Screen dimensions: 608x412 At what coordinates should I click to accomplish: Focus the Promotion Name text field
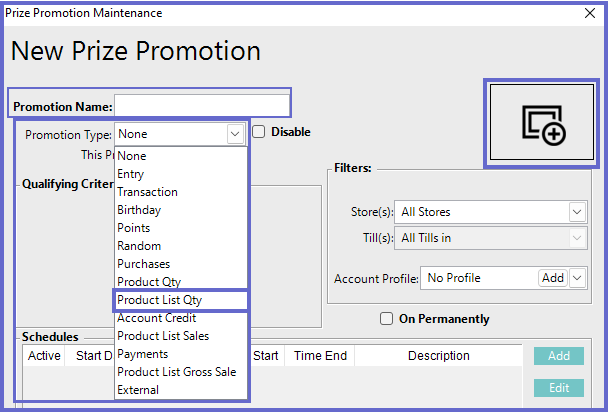click(201, 106)
